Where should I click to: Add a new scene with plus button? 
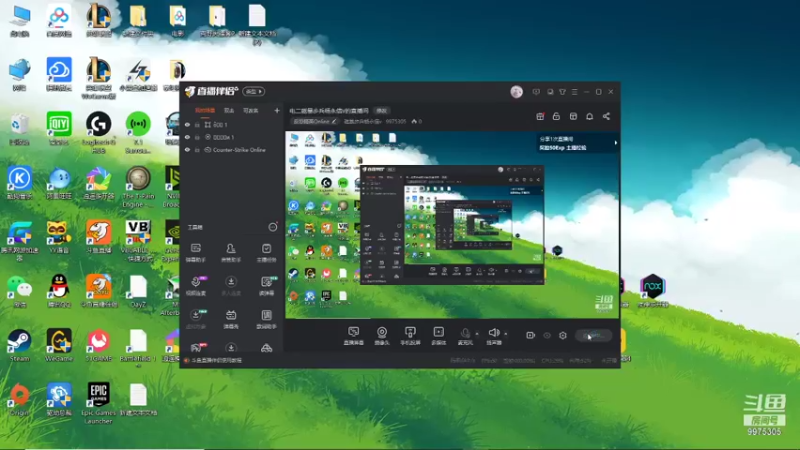pos(277,110)
